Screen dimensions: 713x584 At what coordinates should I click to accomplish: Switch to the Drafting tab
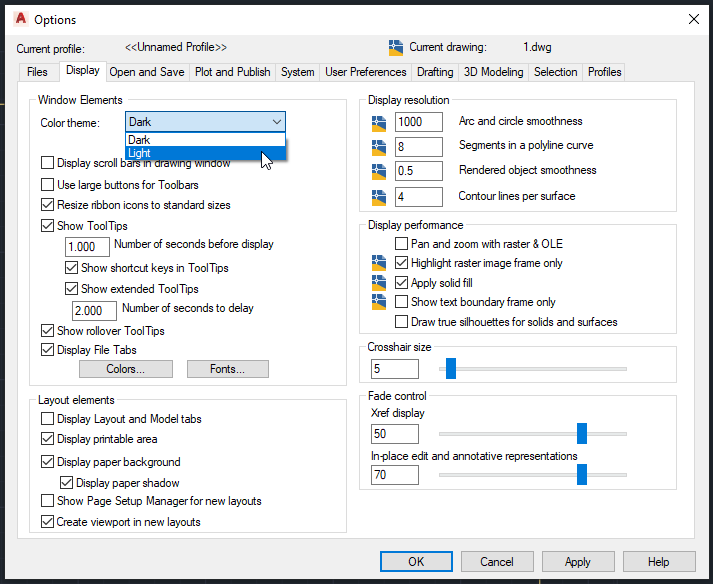tap(435, 72)
